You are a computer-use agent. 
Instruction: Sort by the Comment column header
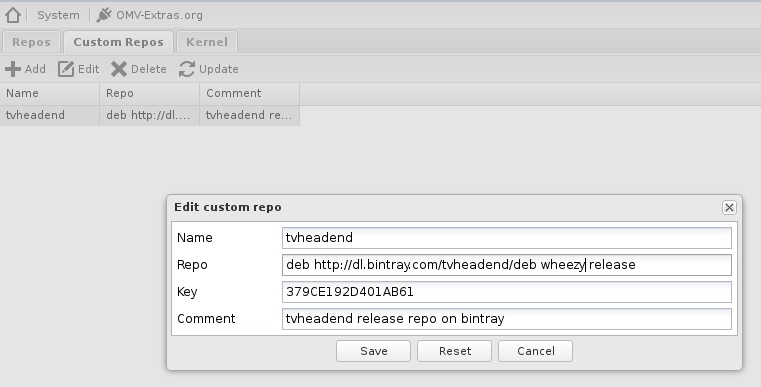click(x=249, y=93)
